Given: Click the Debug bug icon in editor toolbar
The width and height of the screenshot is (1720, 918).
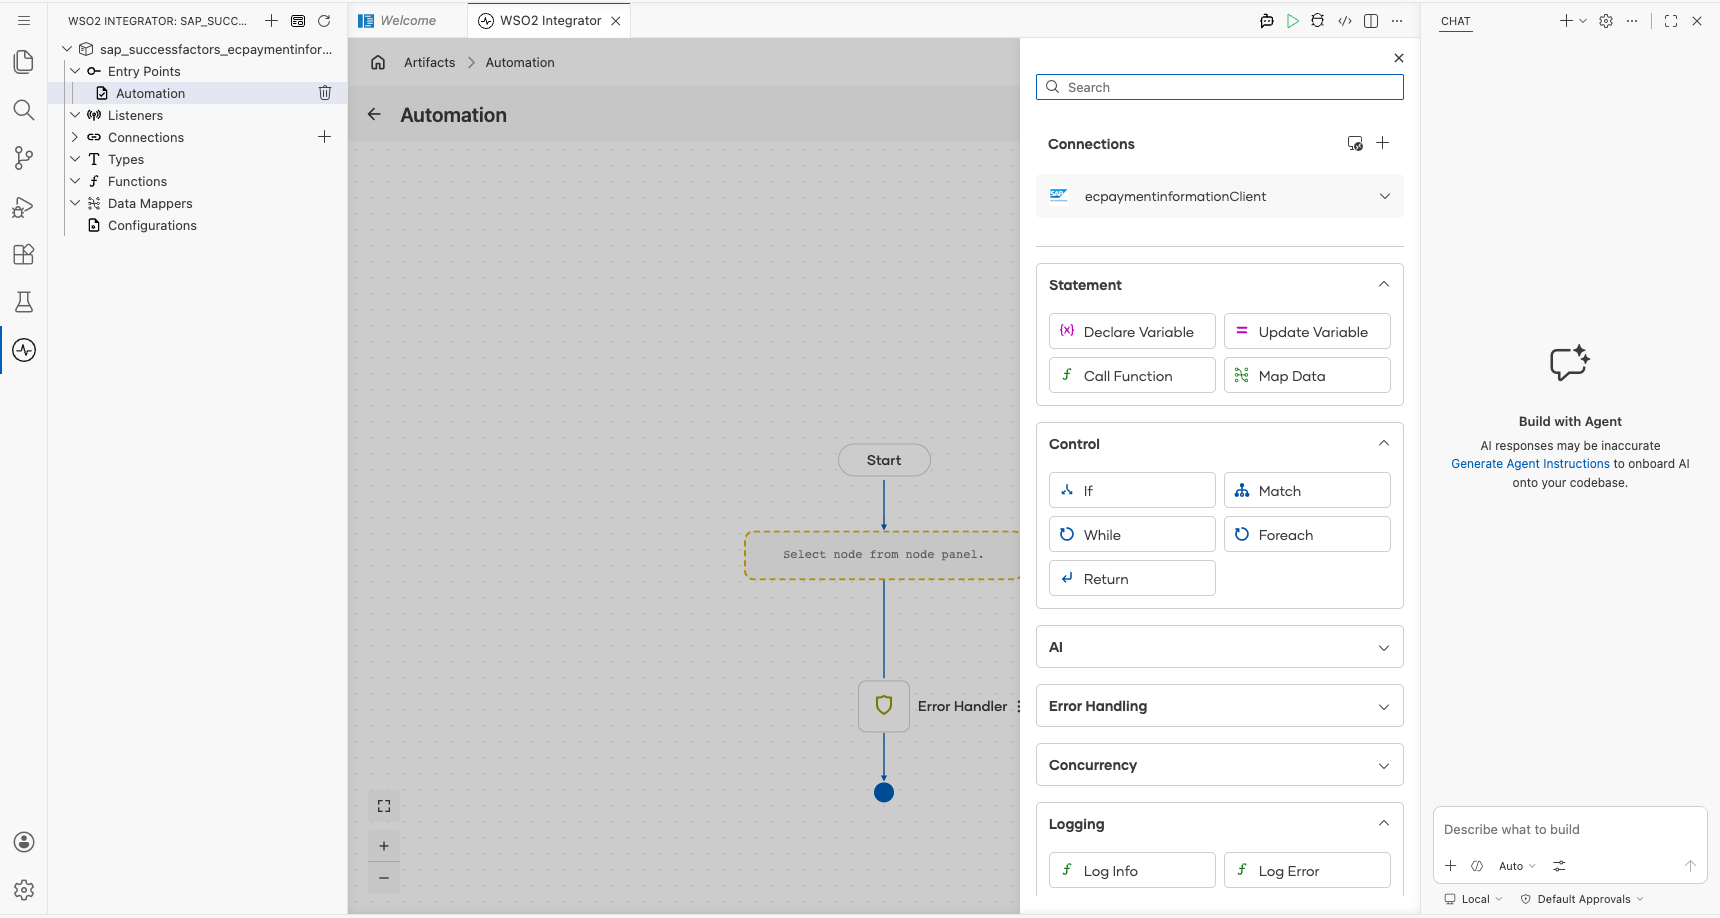Looking at the screenshot, I should tap(1318, 21).
